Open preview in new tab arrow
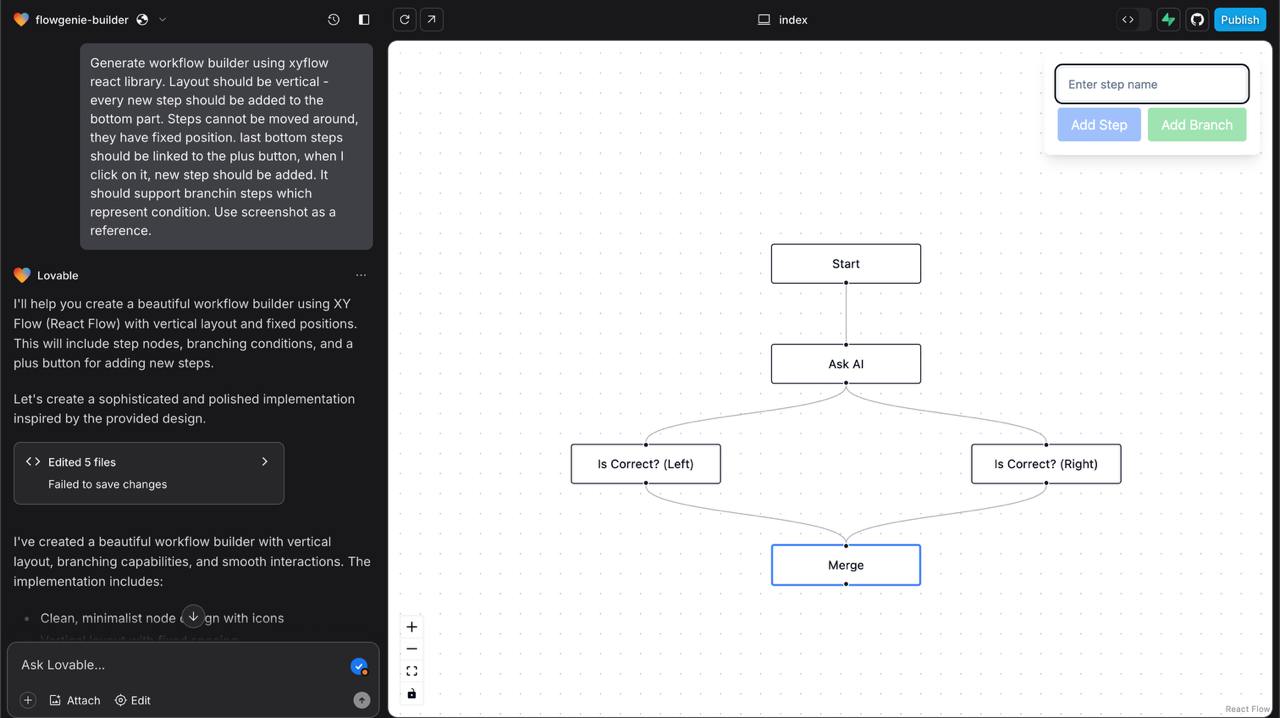 [x=431, y=19]
